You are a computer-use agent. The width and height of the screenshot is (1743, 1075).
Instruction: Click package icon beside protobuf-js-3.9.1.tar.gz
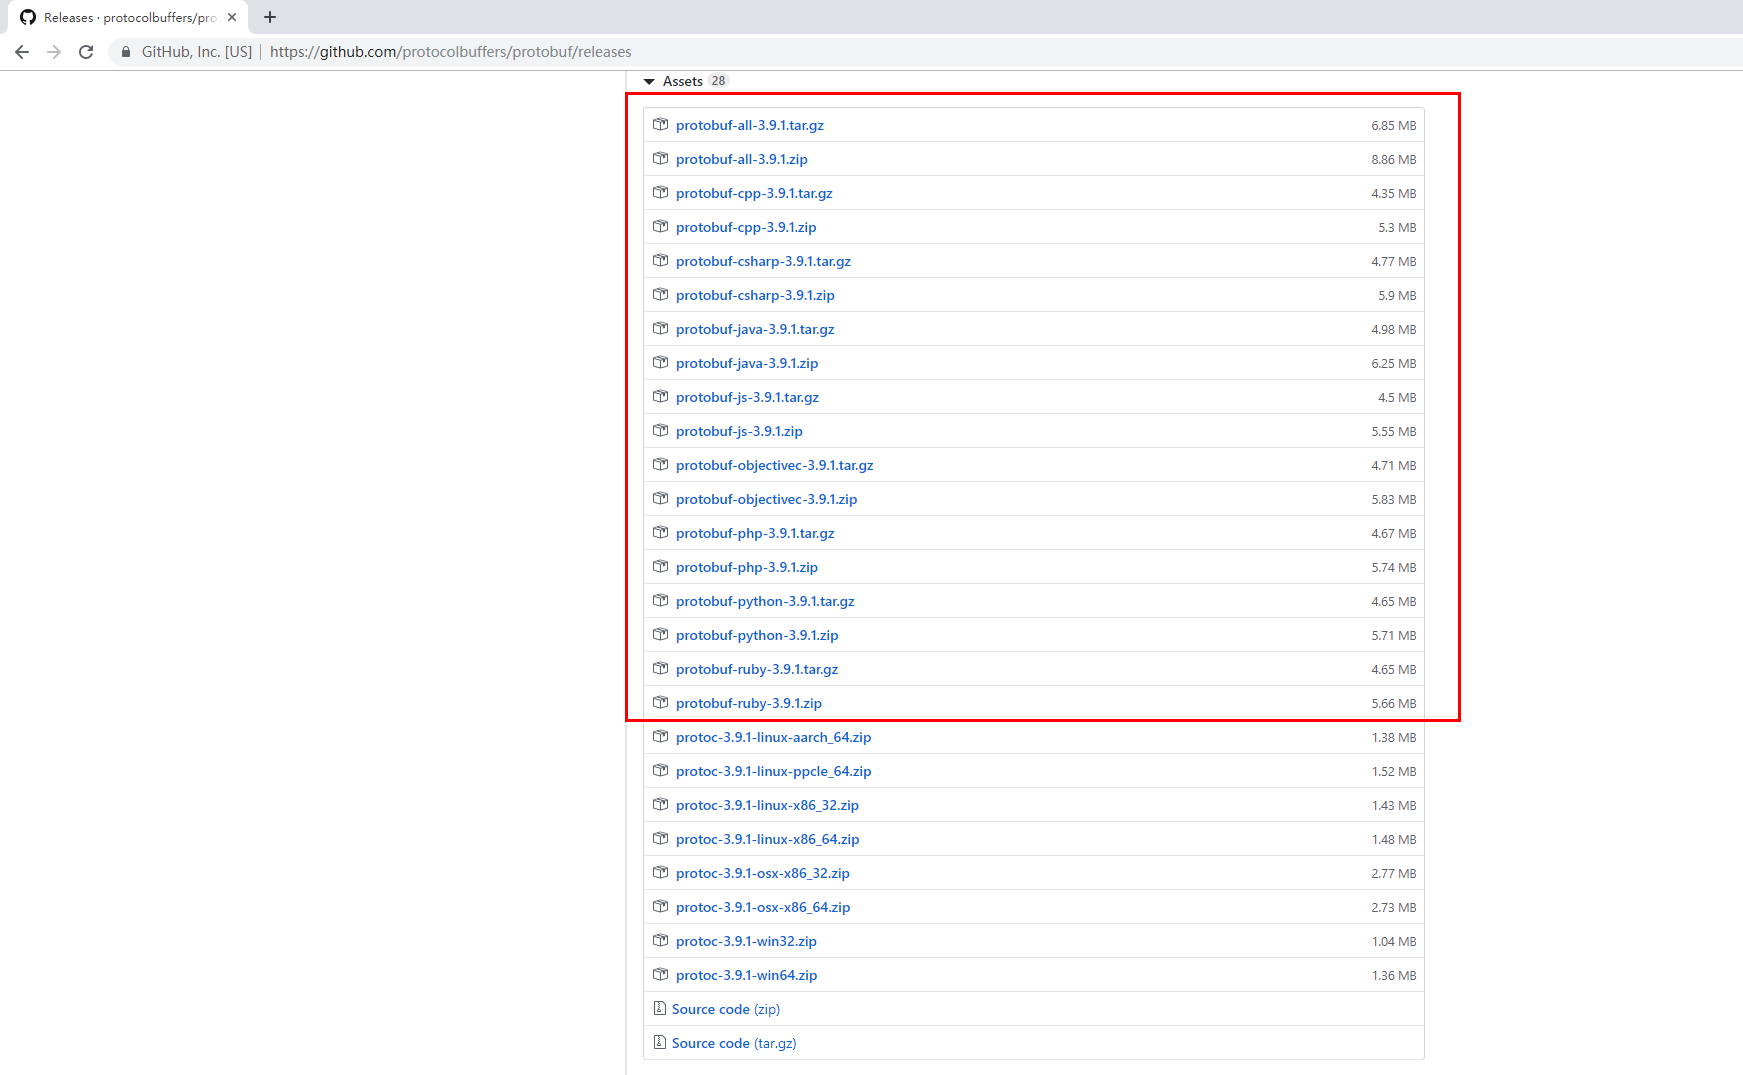tap(660, 396)
